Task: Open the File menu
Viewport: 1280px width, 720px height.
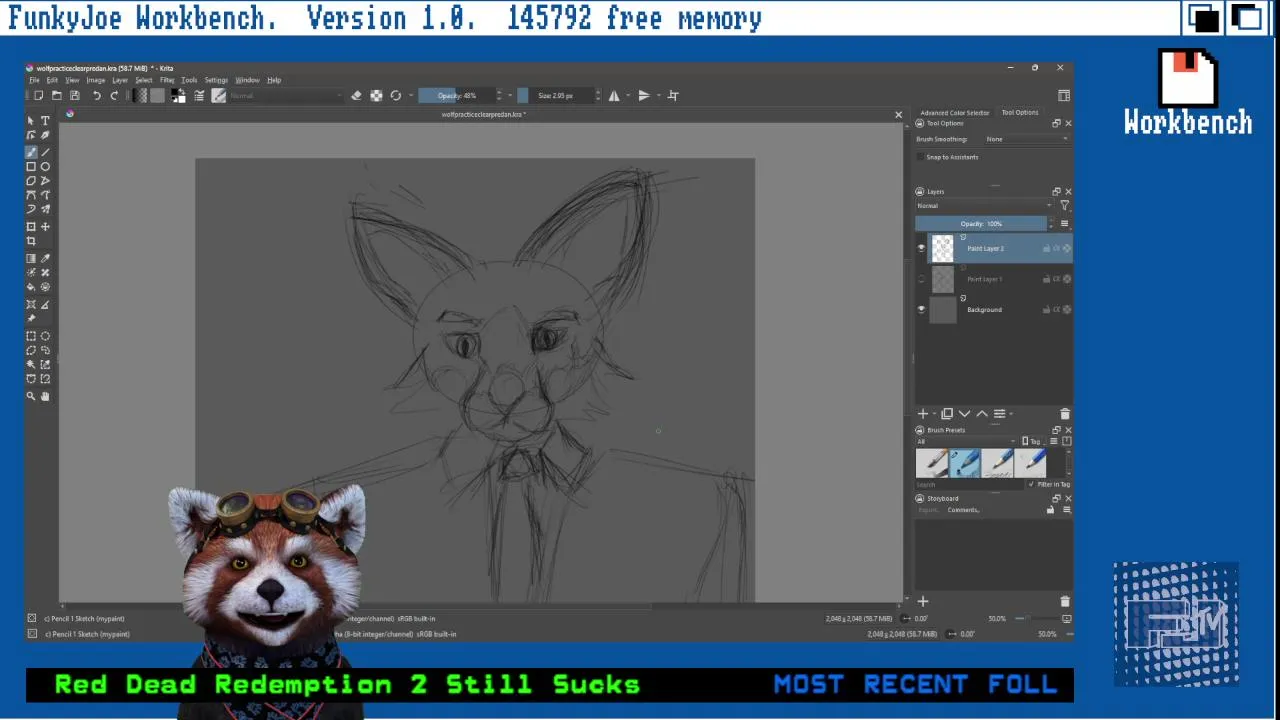Action: 34,80
